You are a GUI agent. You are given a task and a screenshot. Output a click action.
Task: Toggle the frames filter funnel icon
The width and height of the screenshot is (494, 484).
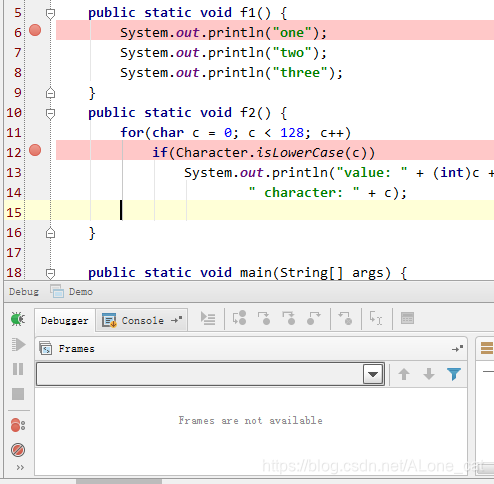click(x=454, y=374)
